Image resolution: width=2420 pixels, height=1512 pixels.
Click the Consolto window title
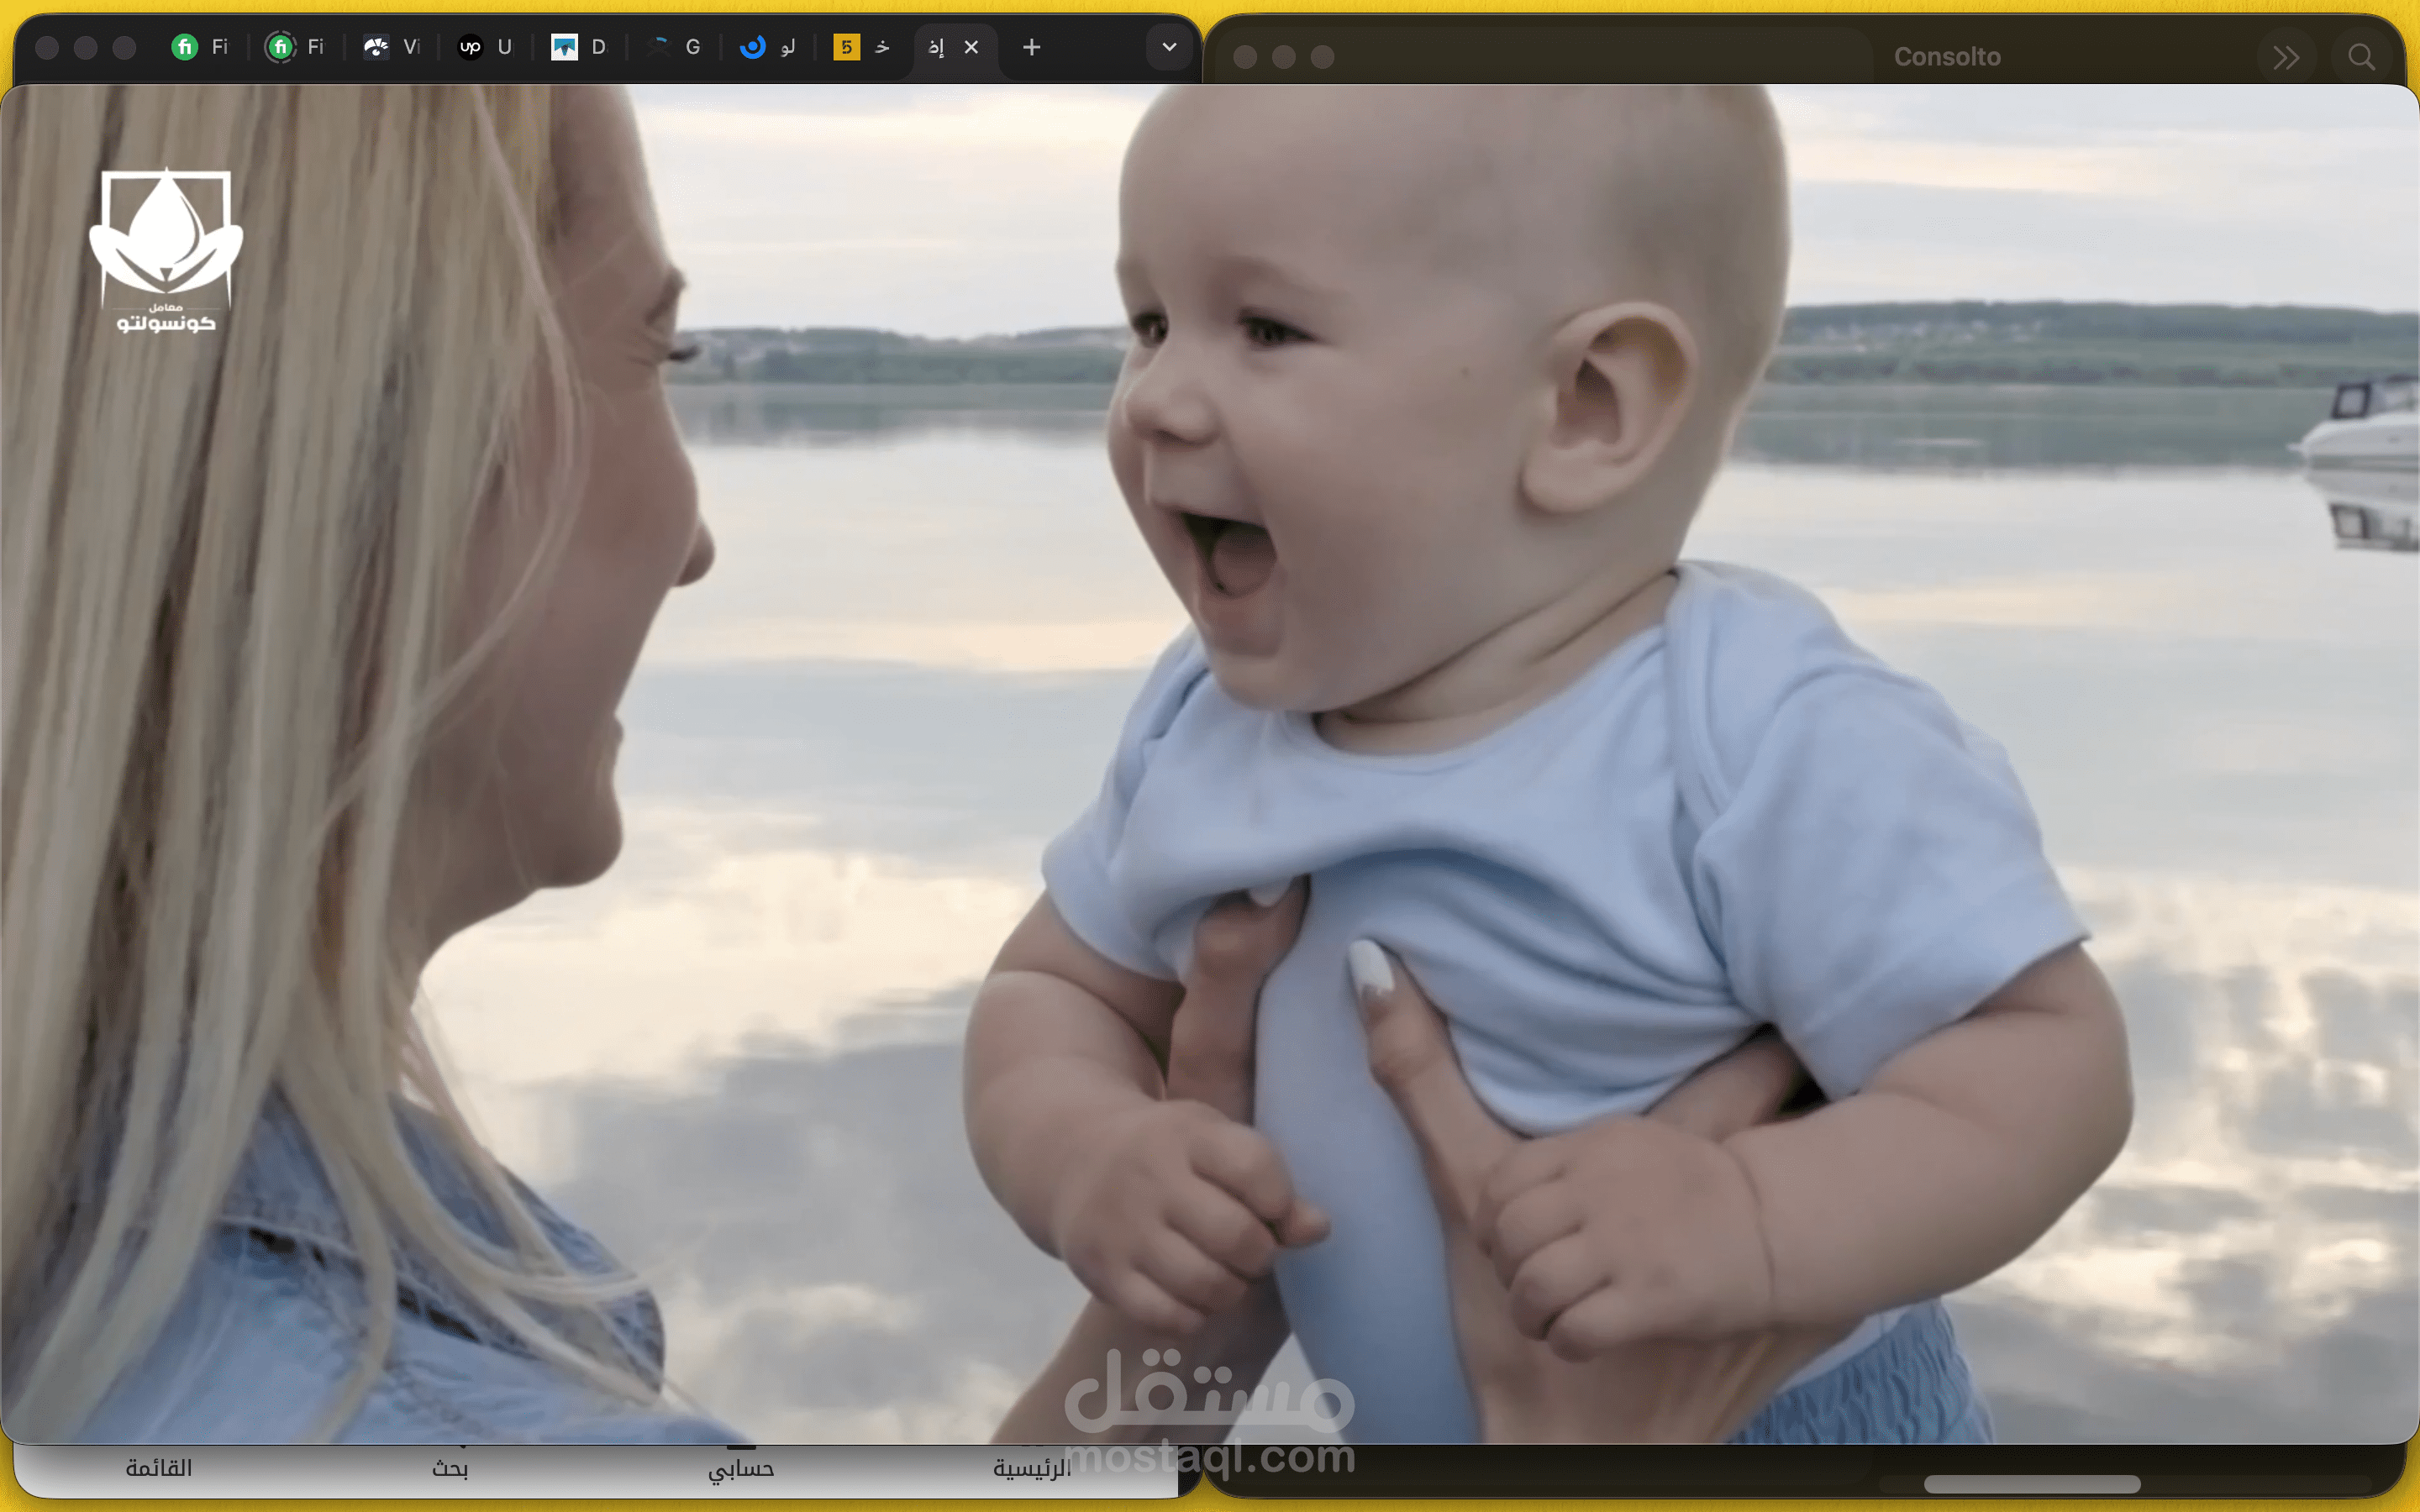pyautogui.click(x=1947, y=57)
